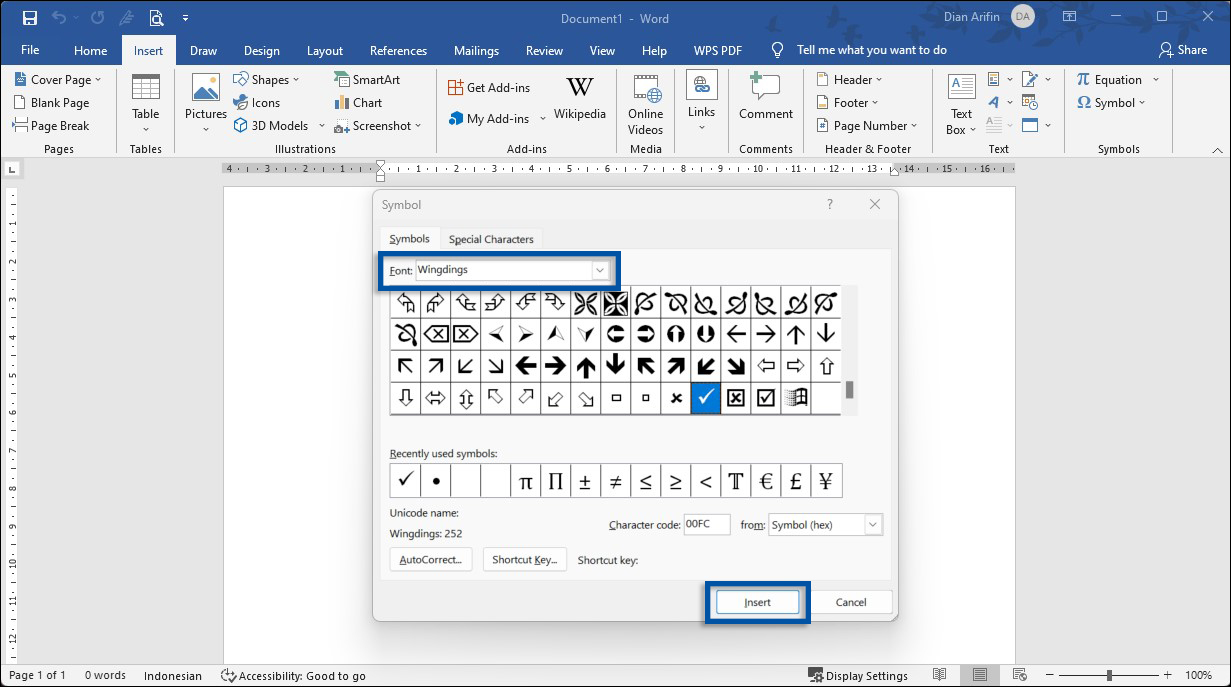Screen dimensions: 1231x687
Task: Click Insert to add the checkmark symbol
Action: [x=757, y=601]
